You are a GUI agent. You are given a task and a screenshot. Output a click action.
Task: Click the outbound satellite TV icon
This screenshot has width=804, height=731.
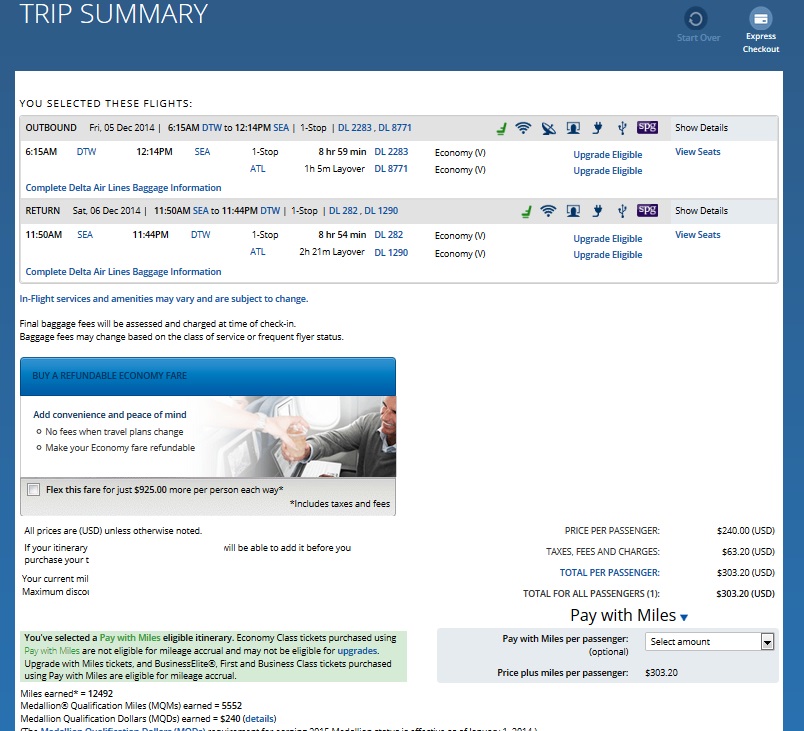coord(547,128)
